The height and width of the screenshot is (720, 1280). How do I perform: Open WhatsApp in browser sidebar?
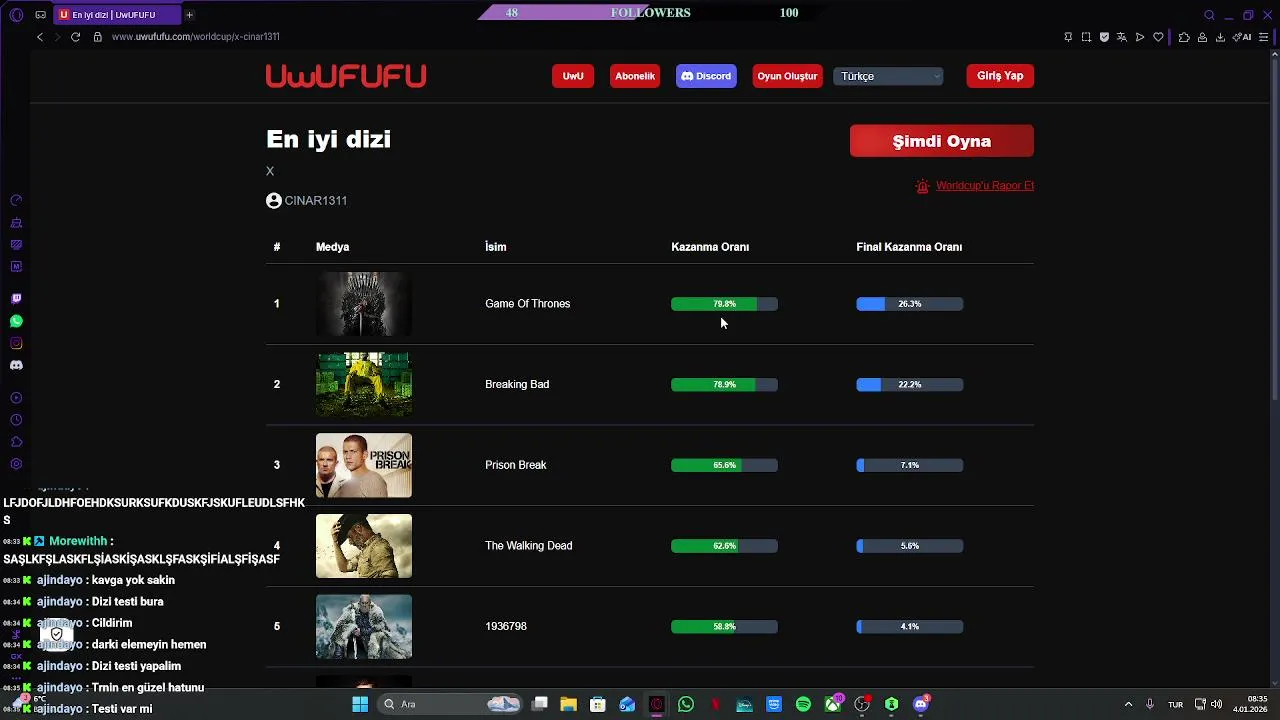(x=16, y=321)
